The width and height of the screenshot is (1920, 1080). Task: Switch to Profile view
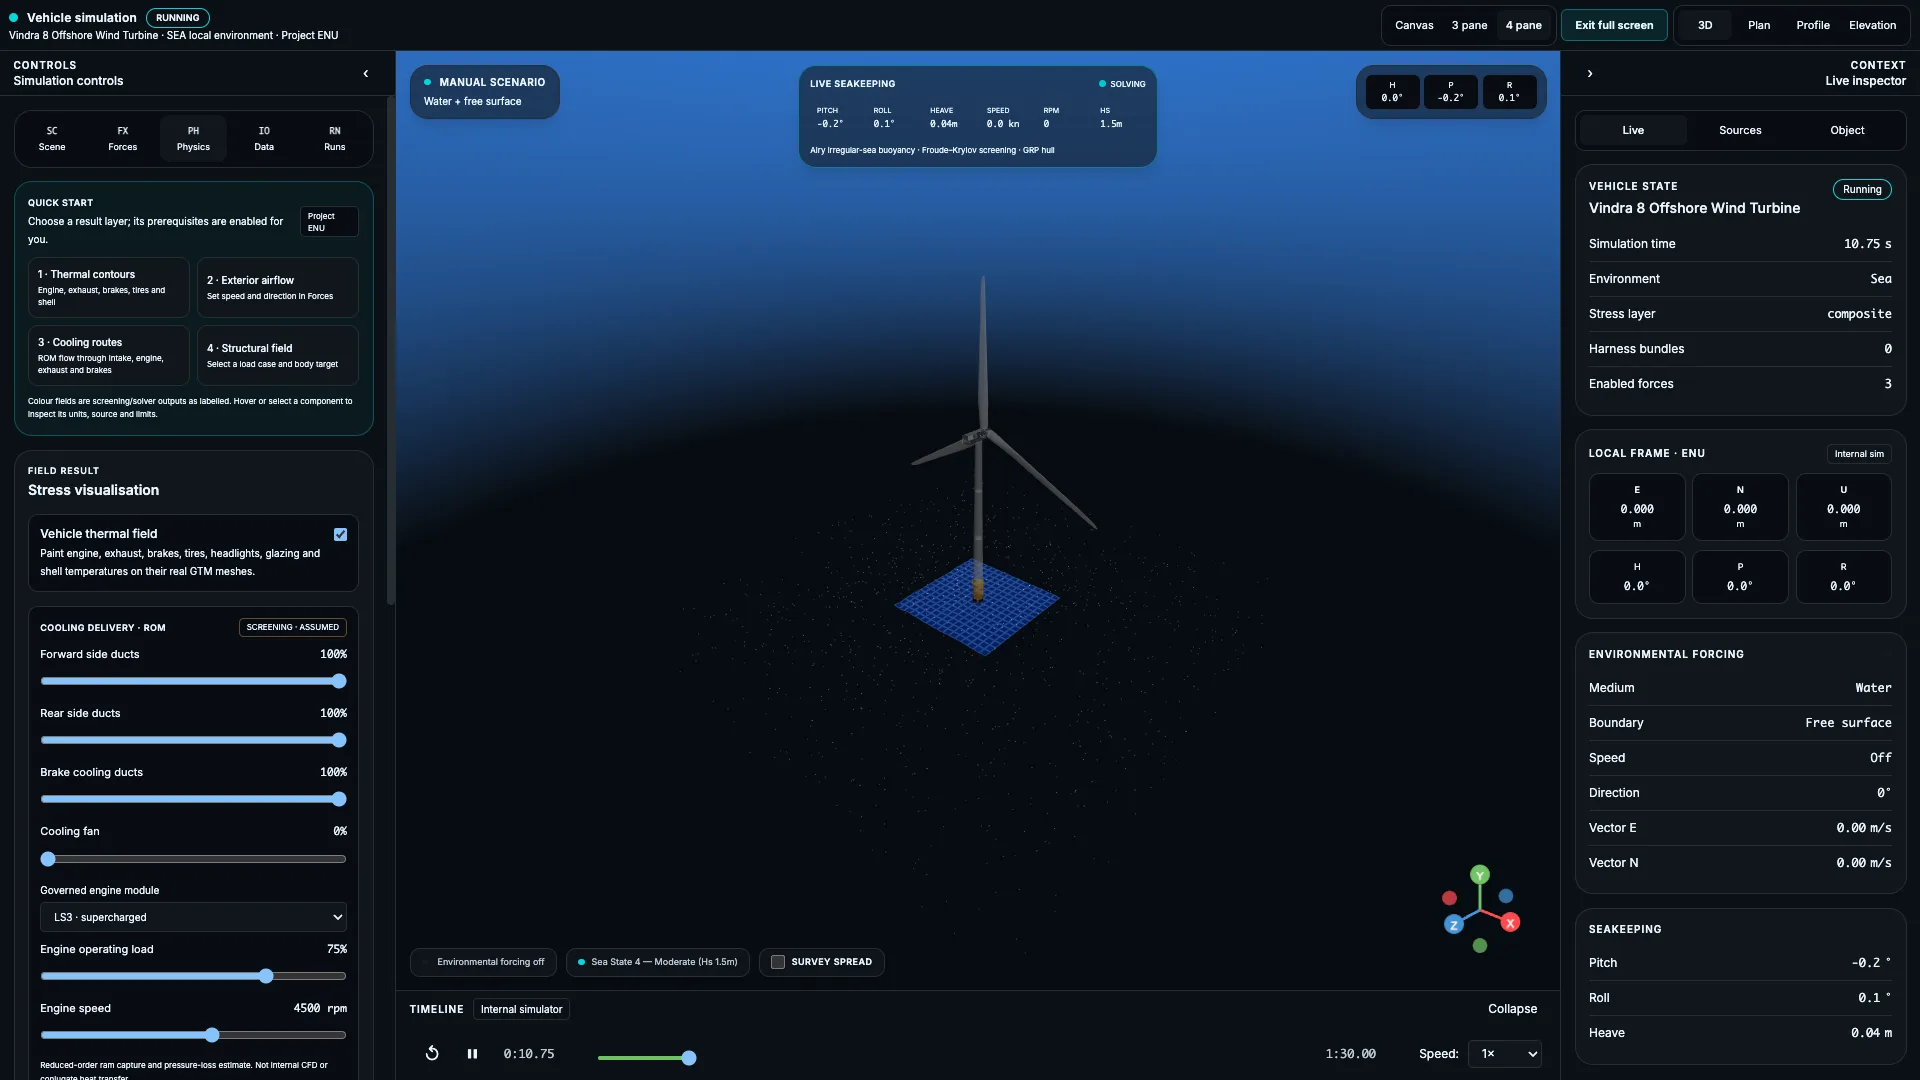coord(1813,25)
